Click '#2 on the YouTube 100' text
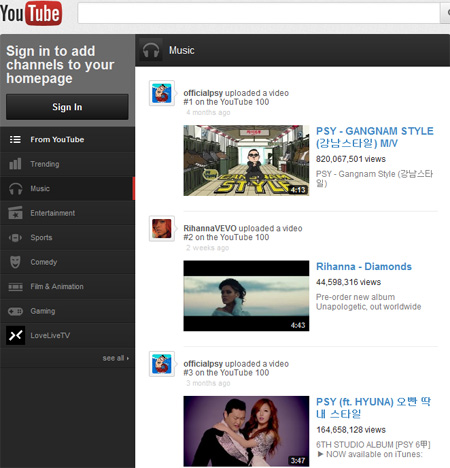Screen dimensions: 450x468 pyautogui.click(x=226, y=237)
